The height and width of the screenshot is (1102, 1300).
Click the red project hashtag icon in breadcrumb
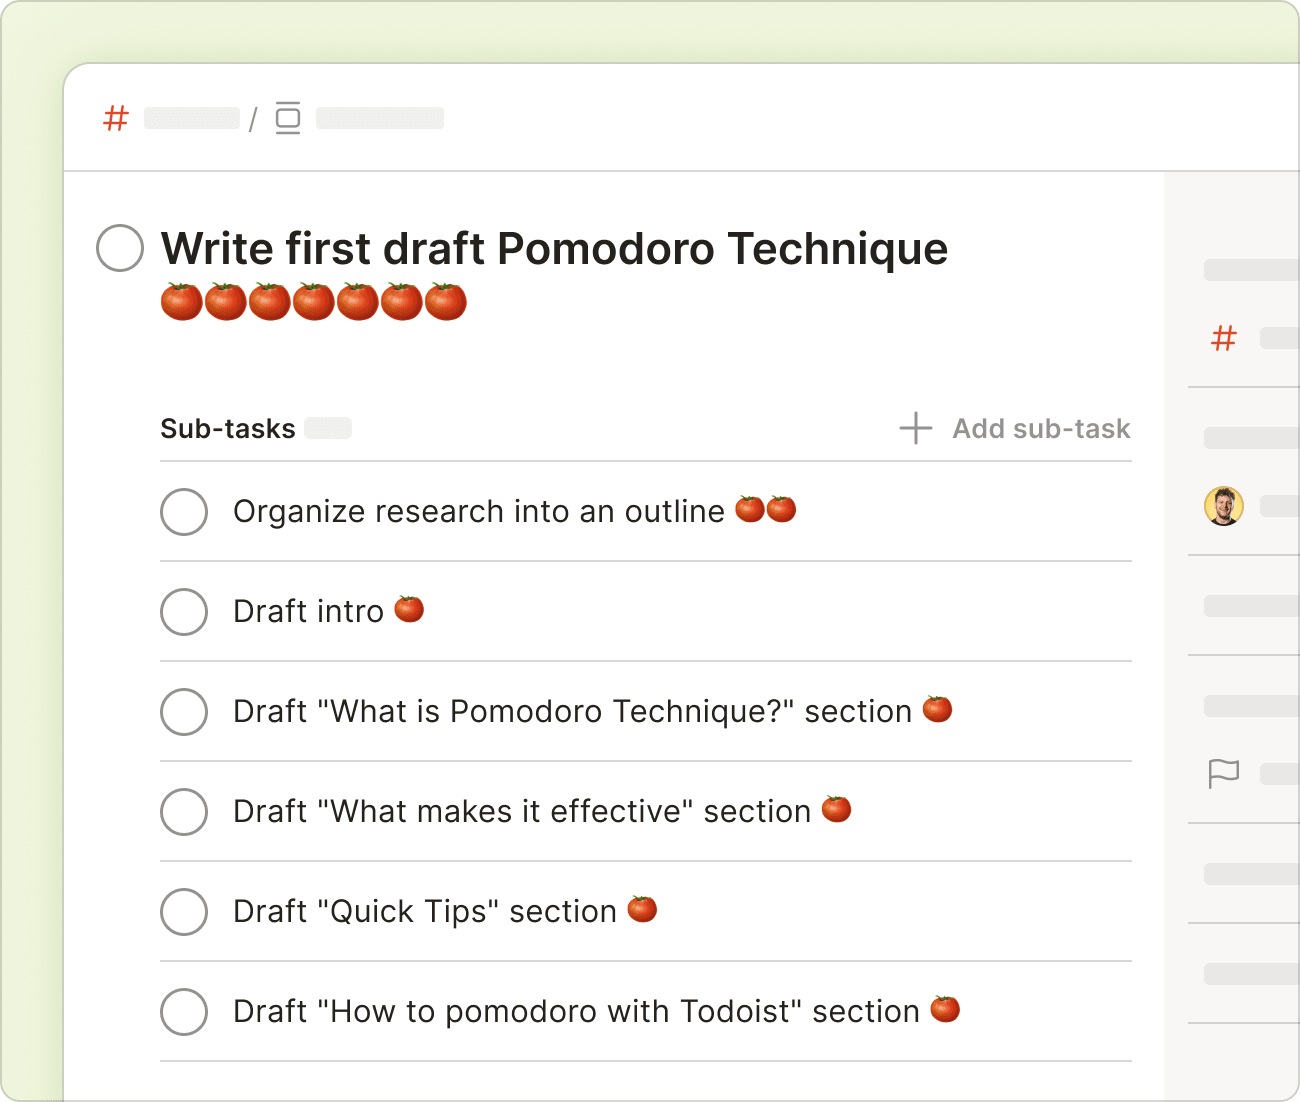(x=115, y=118)
